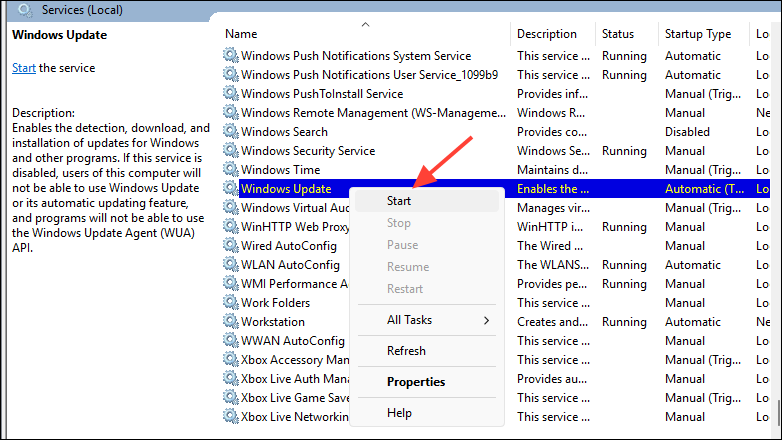782x440 pixels.
Task: Select the Windows PushToInstall Service name
Action: tap(322, 94)
